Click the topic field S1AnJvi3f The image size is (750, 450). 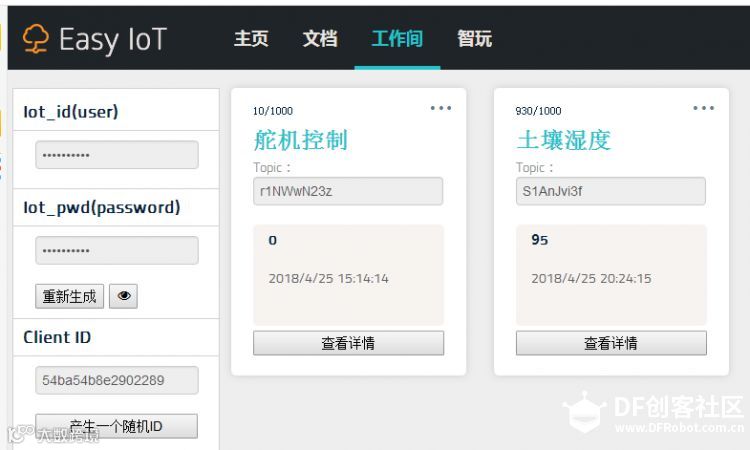tap(611, 191)
